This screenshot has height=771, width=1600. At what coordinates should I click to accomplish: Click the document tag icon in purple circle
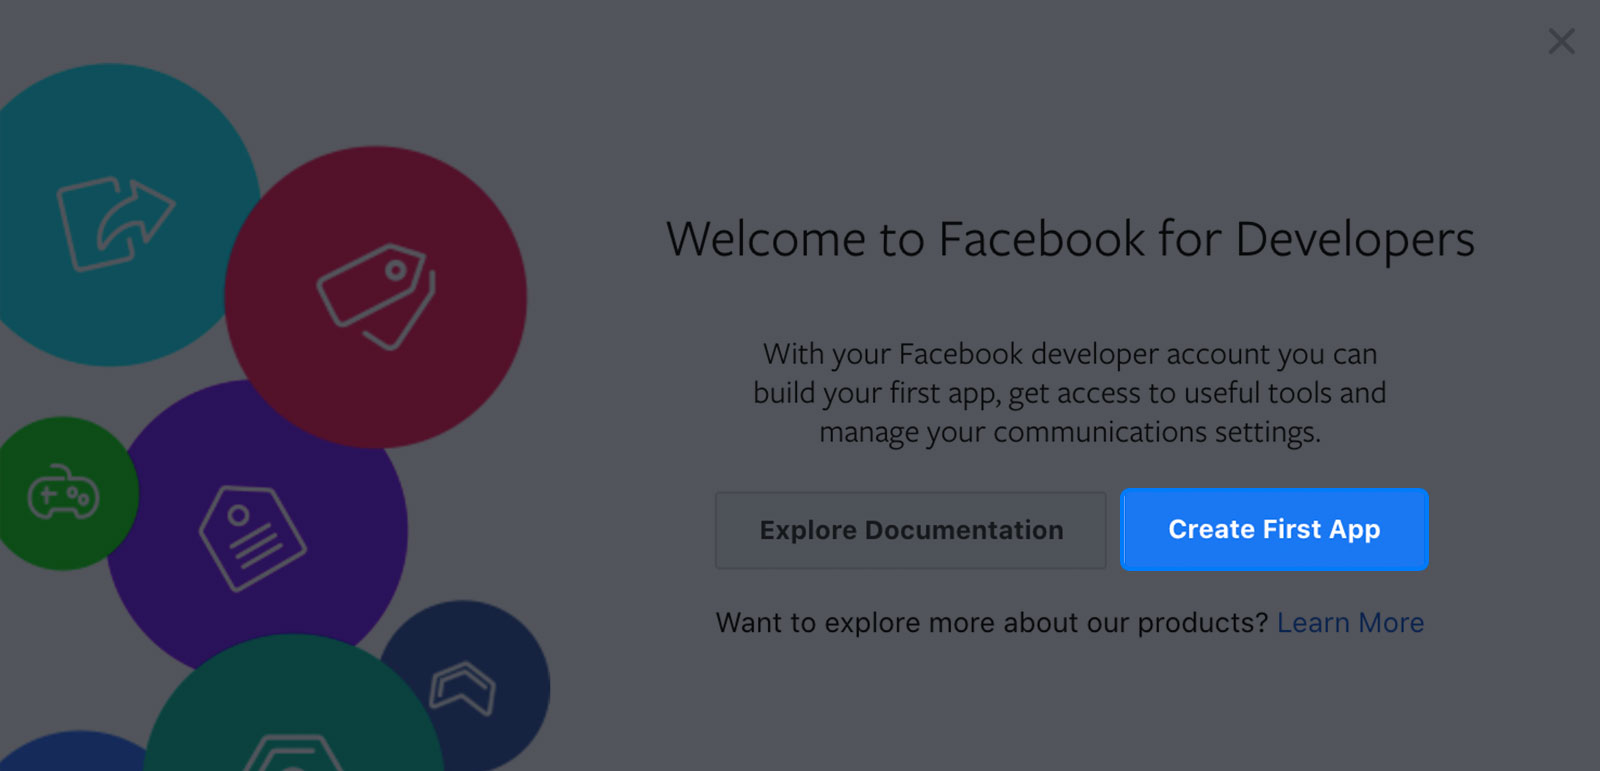252,538
